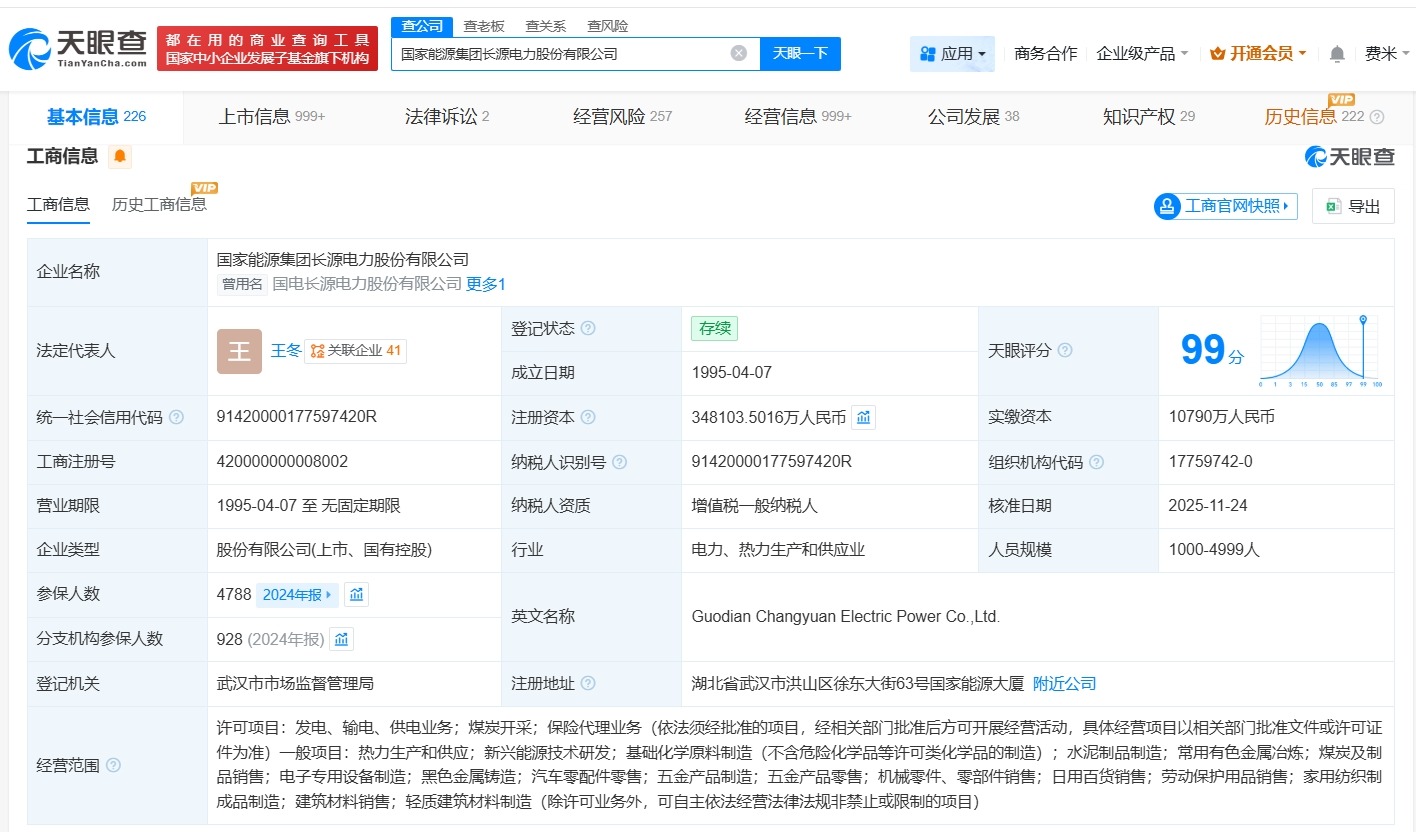1416x832 pixels.
Task: Click the 天眼一下 search button
Action: point(800,53)
